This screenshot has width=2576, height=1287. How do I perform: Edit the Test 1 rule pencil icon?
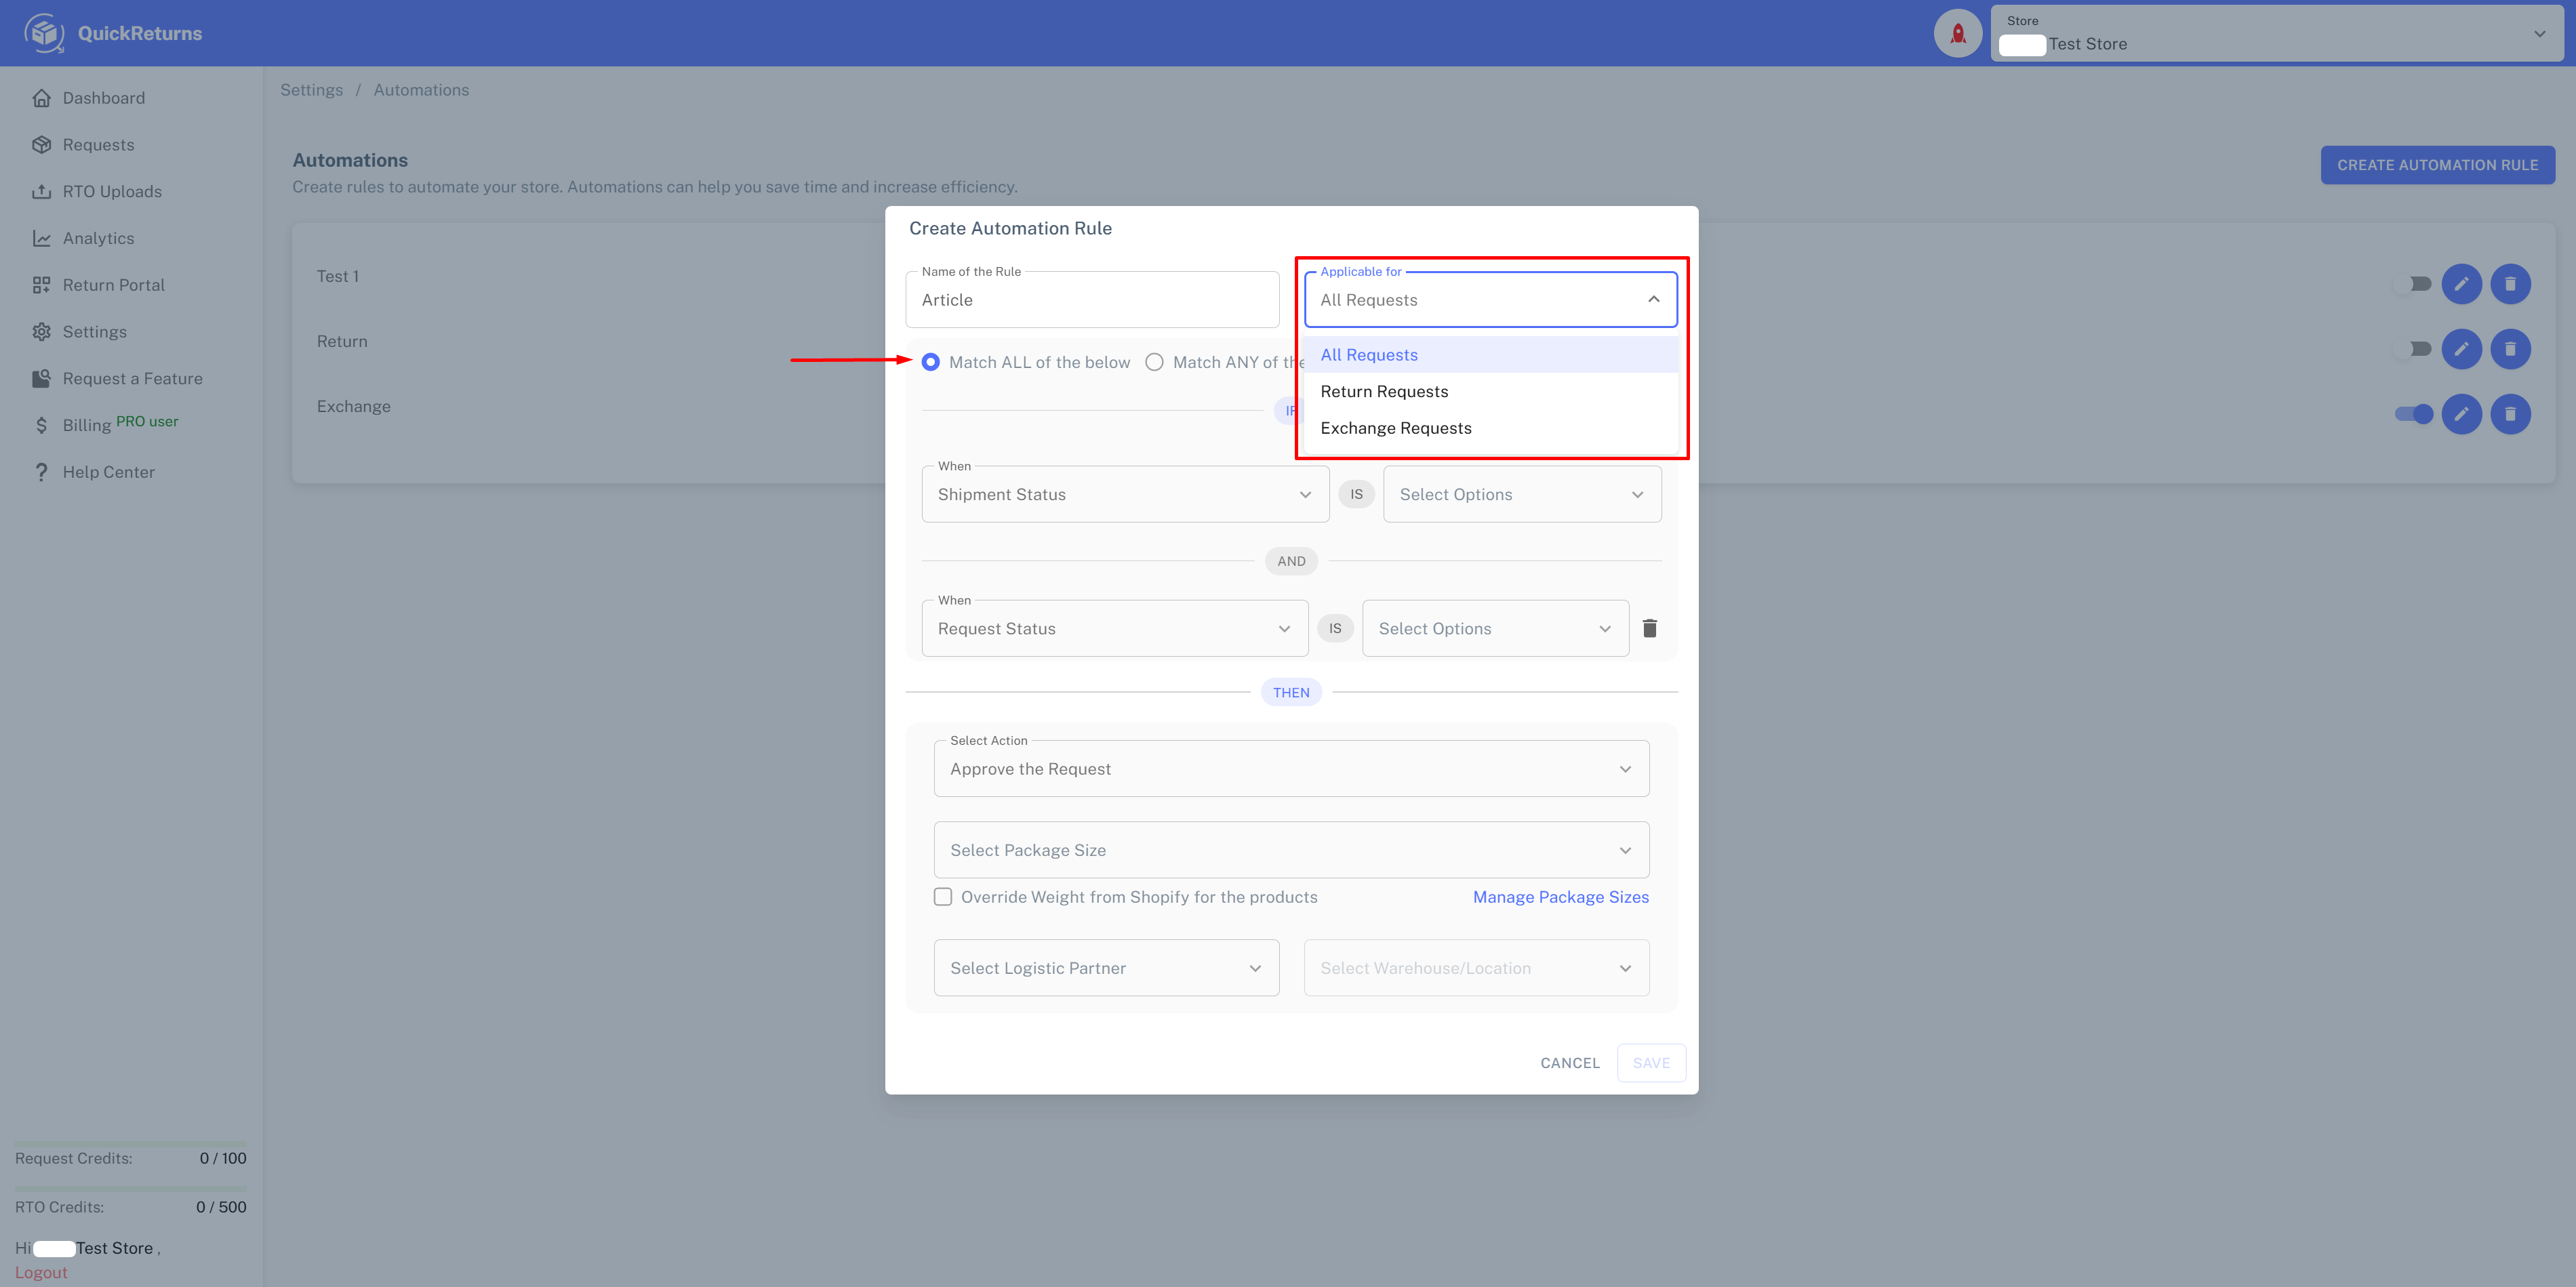pyautogui.click(x=2461, y=284)
